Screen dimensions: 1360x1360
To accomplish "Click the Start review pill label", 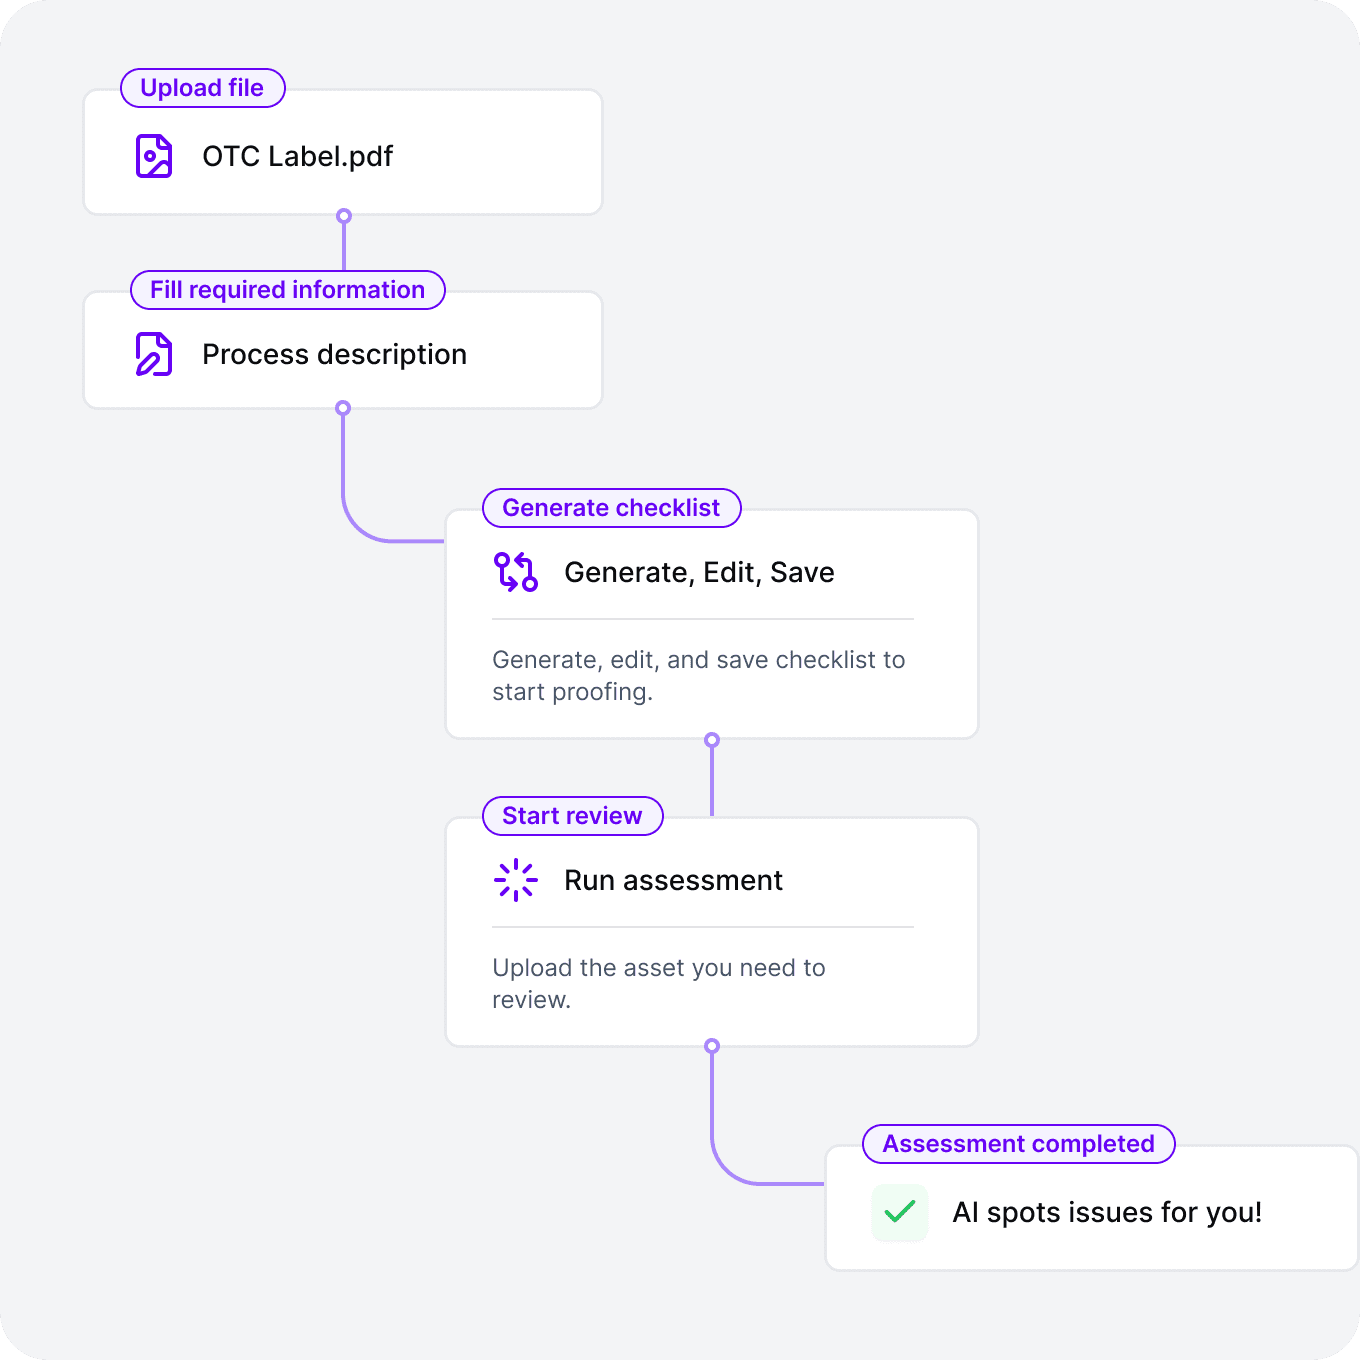I will tap(573, 816).
